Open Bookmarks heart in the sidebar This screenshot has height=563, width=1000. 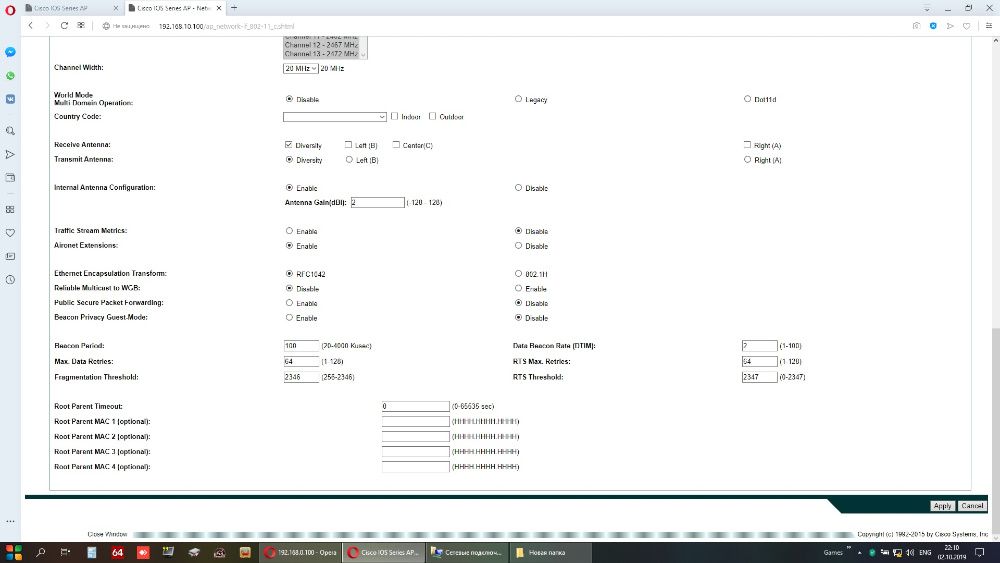click(10, 233)
